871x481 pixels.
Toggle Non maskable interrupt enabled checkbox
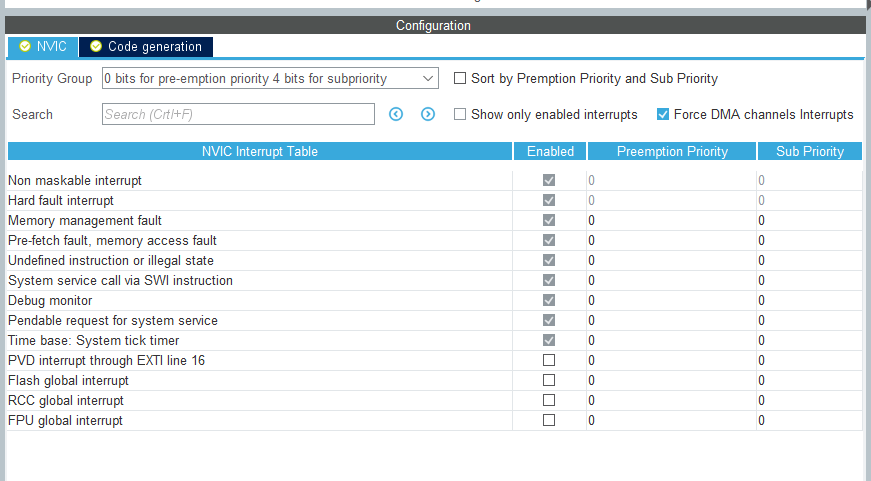[549, 180]
